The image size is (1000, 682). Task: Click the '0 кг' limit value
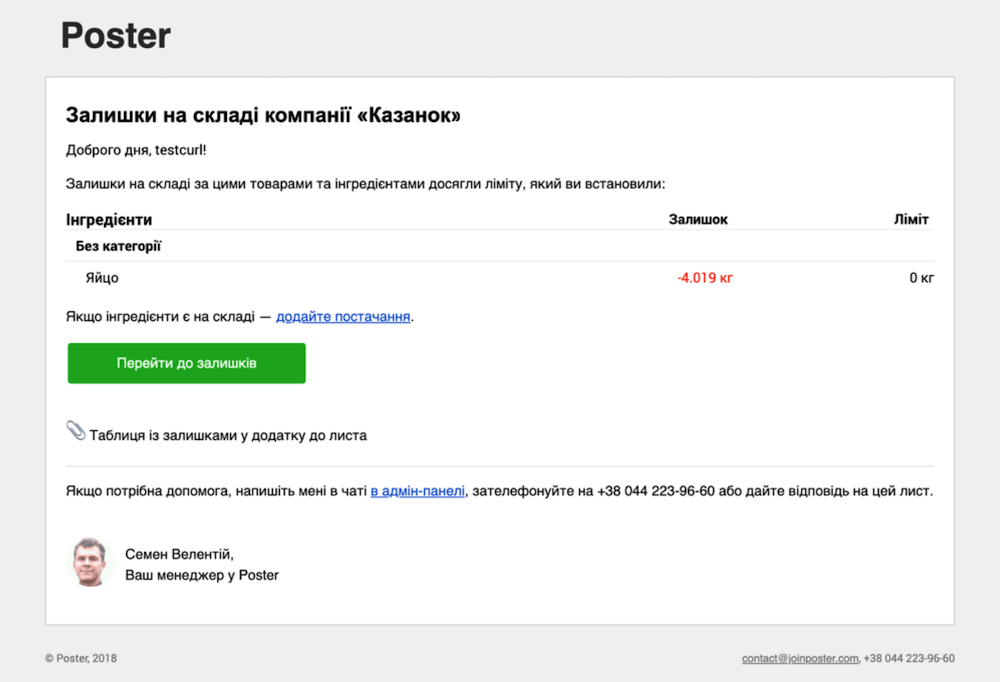pyautogui.click(x=922, y=278)
